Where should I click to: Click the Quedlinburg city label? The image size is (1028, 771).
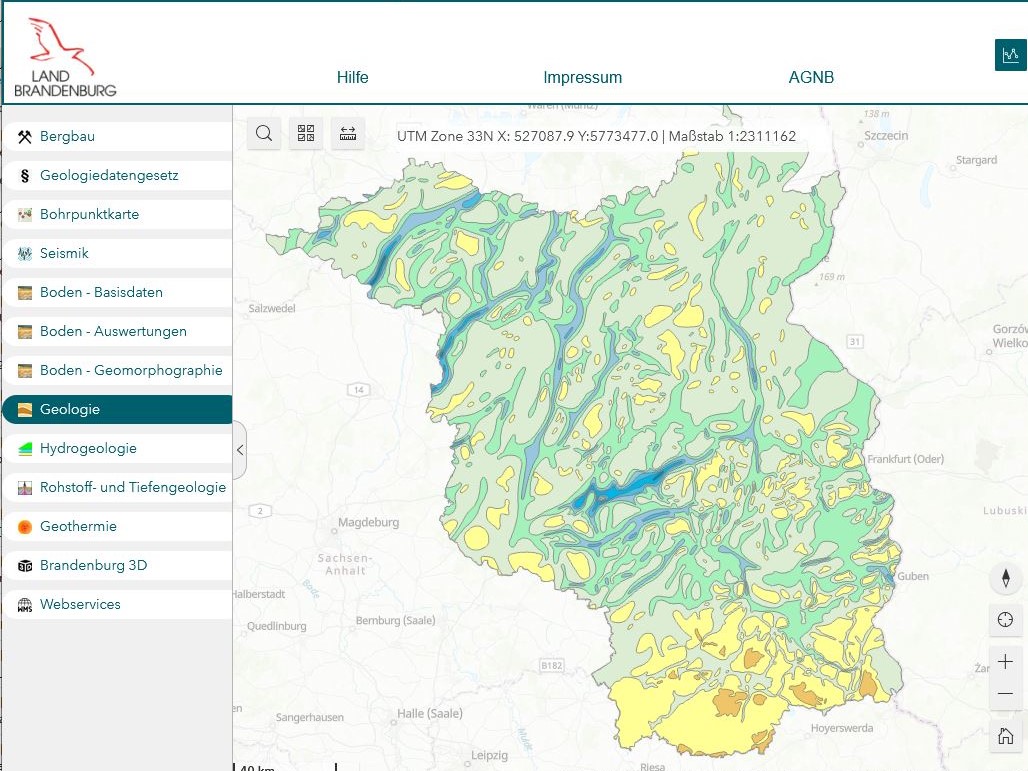pos(277,626)
